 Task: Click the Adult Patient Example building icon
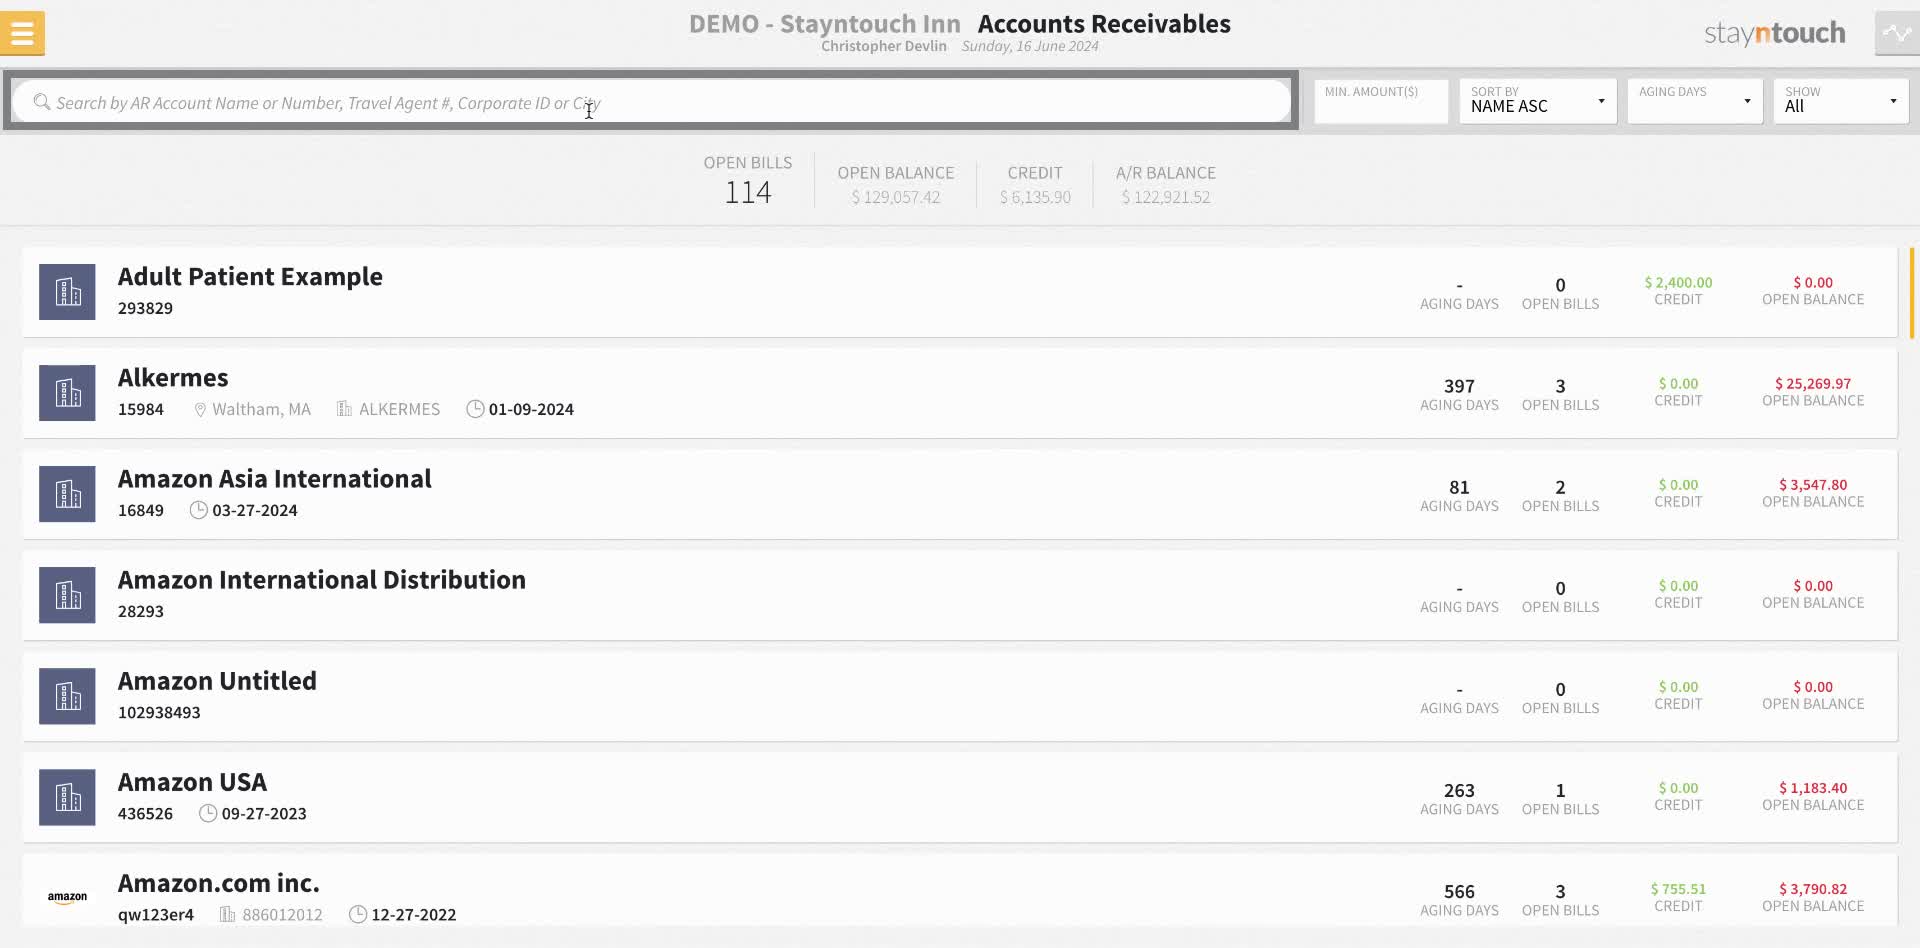[x=67, y=292]
